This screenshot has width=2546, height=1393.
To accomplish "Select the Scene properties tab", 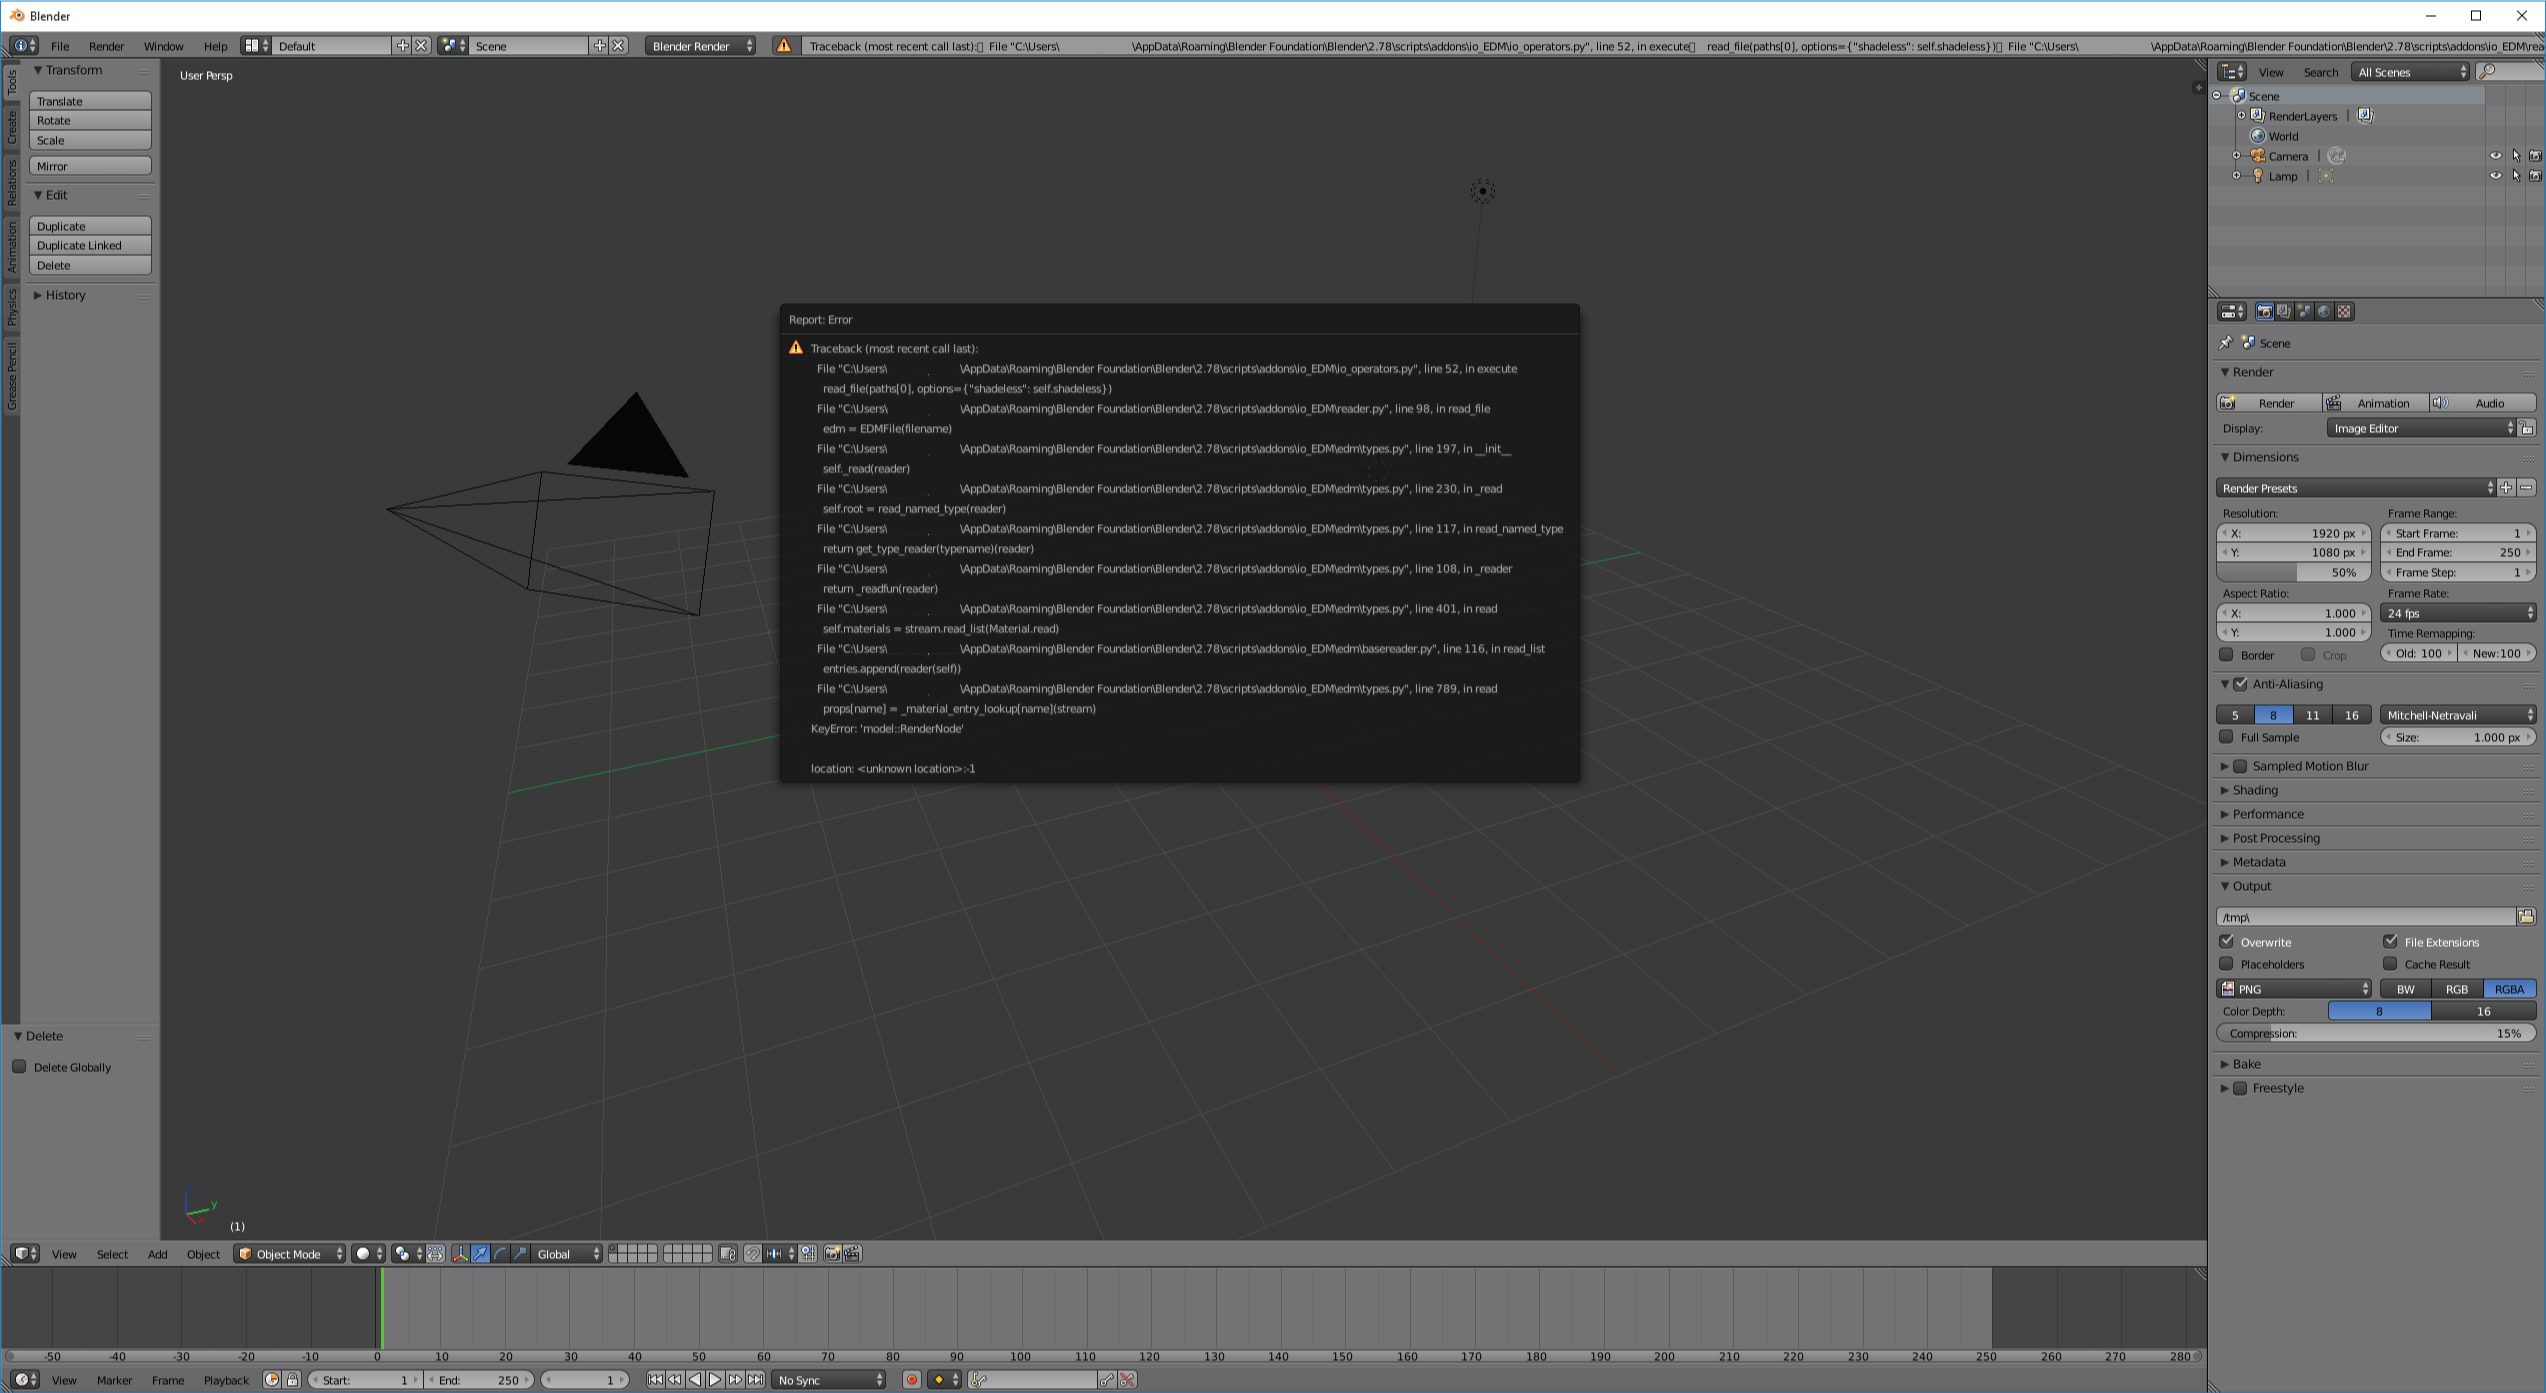I will [2304, 311].
